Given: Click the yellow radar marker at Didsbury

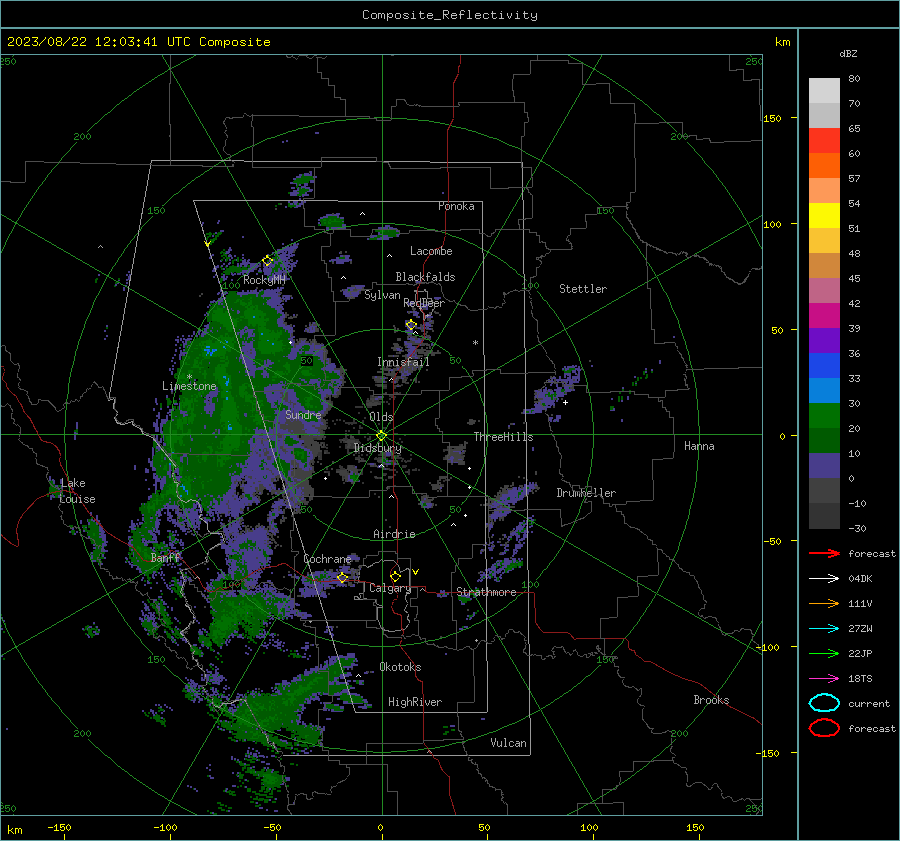Looking at the screenshot, I should (x=381, y=436).
